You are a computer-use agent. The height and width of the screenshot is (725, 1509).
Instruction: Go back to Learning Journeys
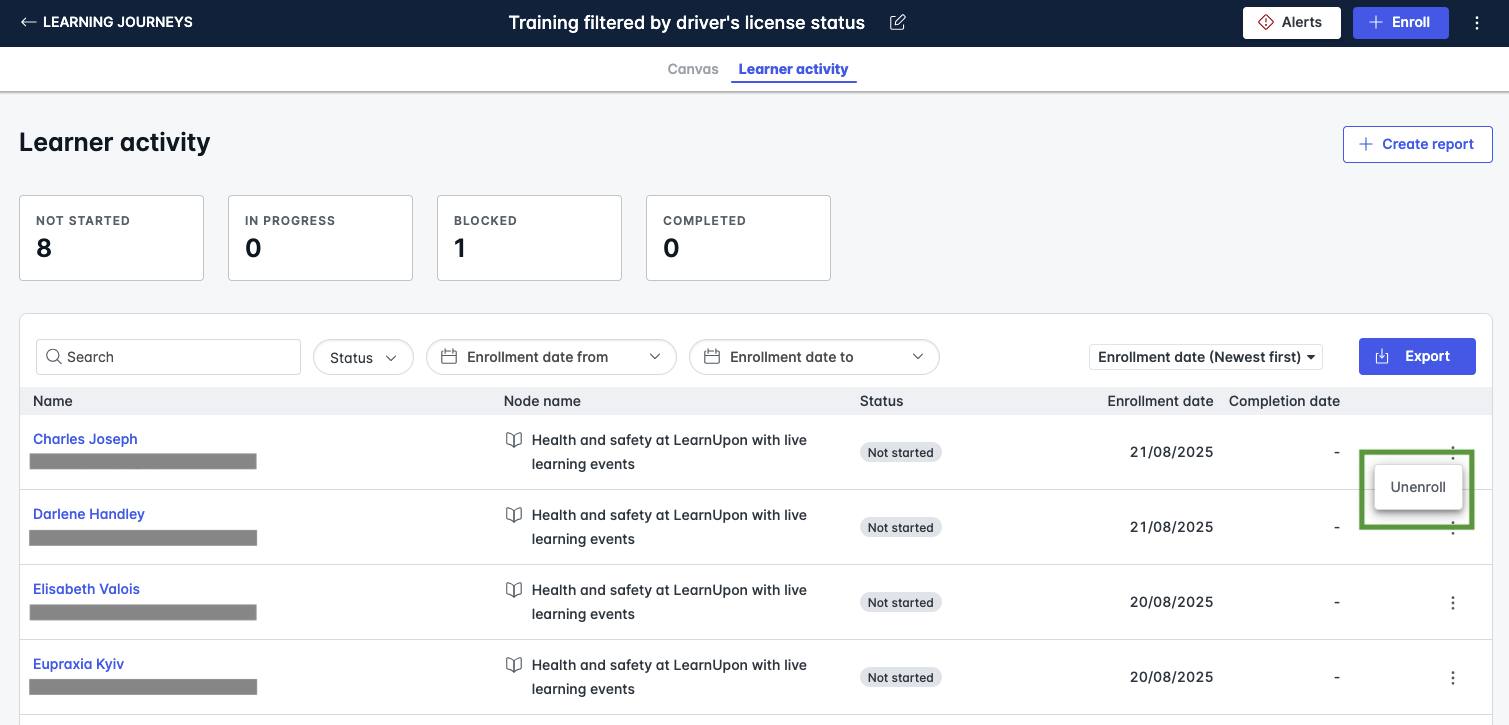click(107, 22)
